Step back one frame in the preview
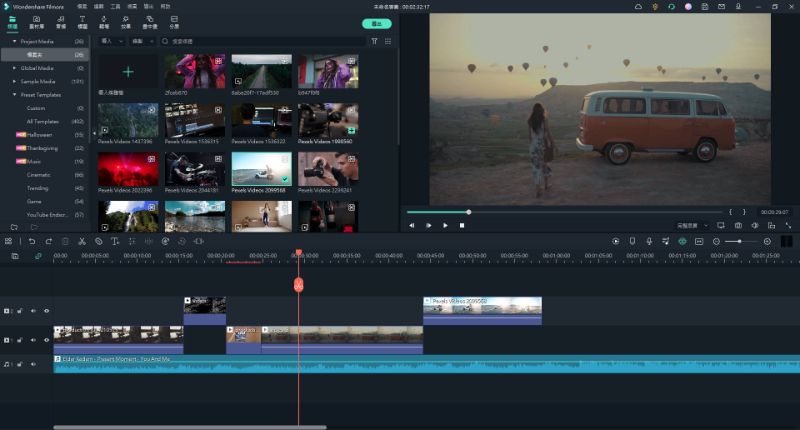The width and height of the screenshot is (800, 430). point(412,225)
